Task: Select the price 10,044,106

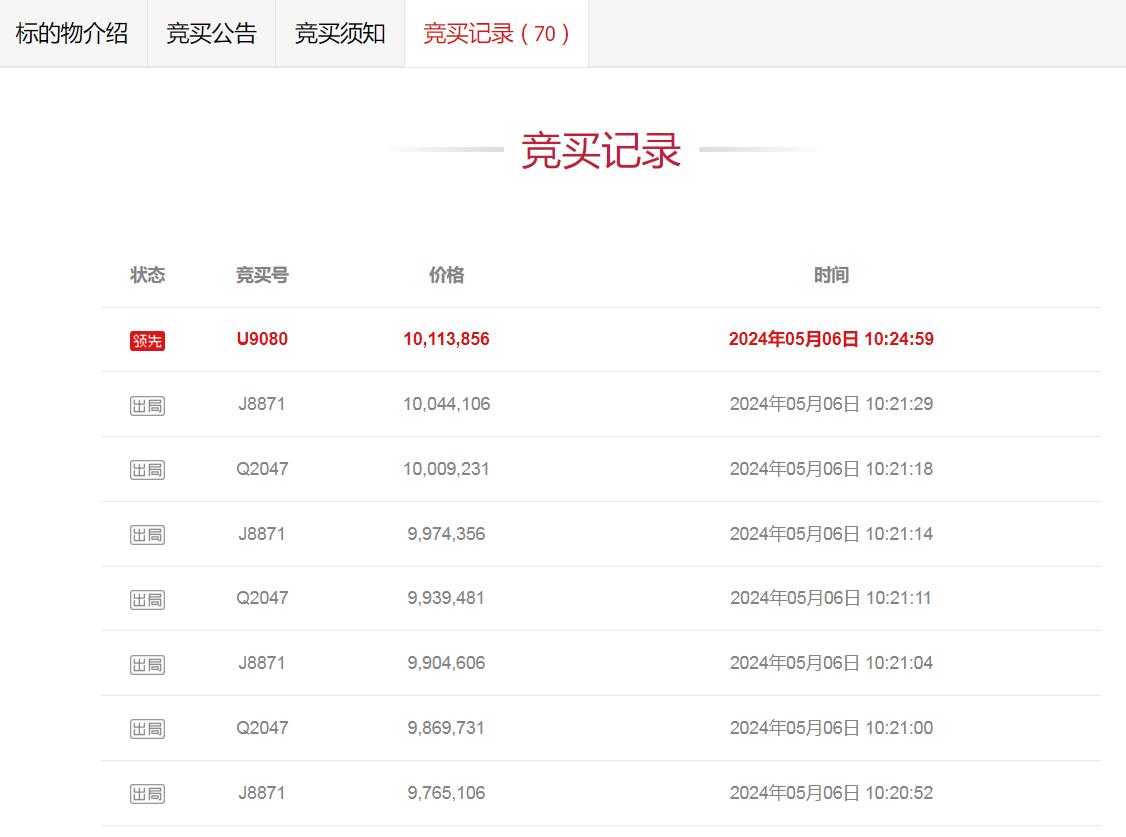Action: coord(447,404)
